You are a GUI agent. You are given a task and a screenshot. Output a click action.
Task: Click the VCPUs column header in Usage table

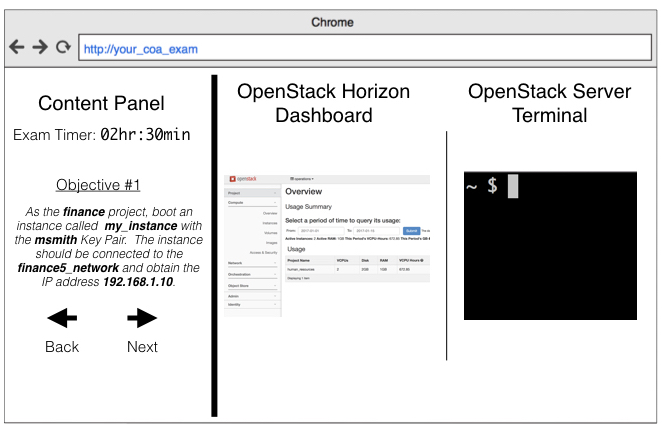[342, 261]
